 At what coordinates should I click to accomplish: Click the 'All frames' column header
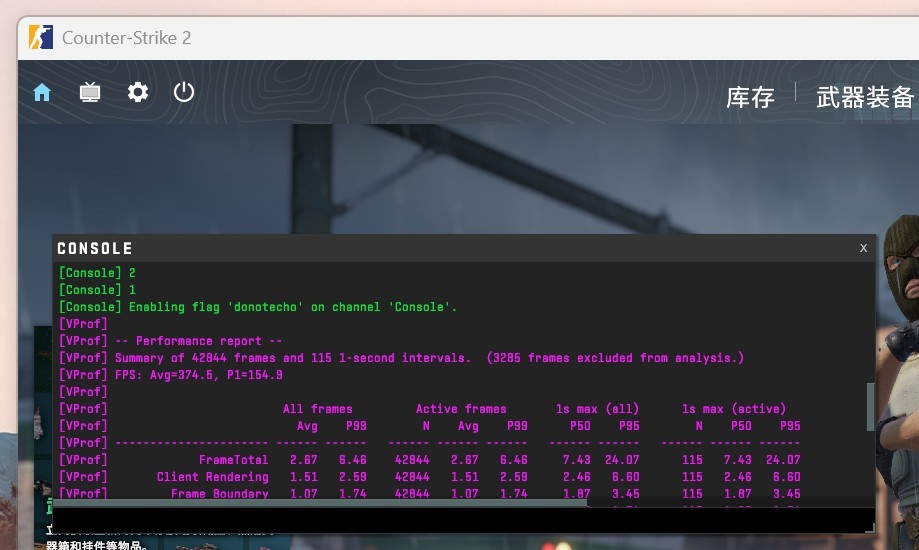point(318,409)
